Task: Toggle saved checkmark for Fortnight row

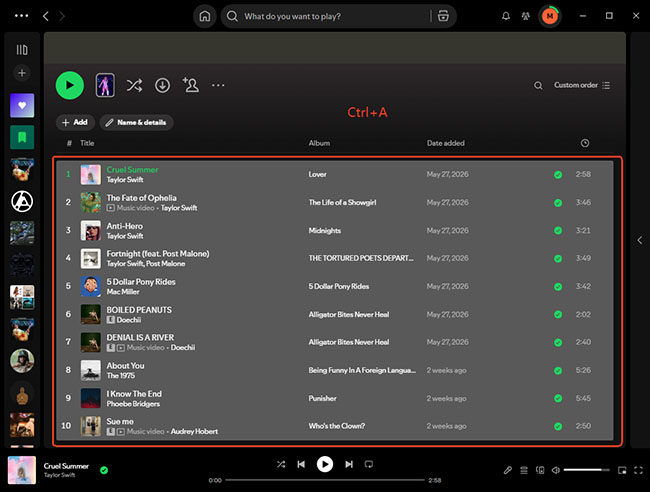Action: (x=558, y=259)
